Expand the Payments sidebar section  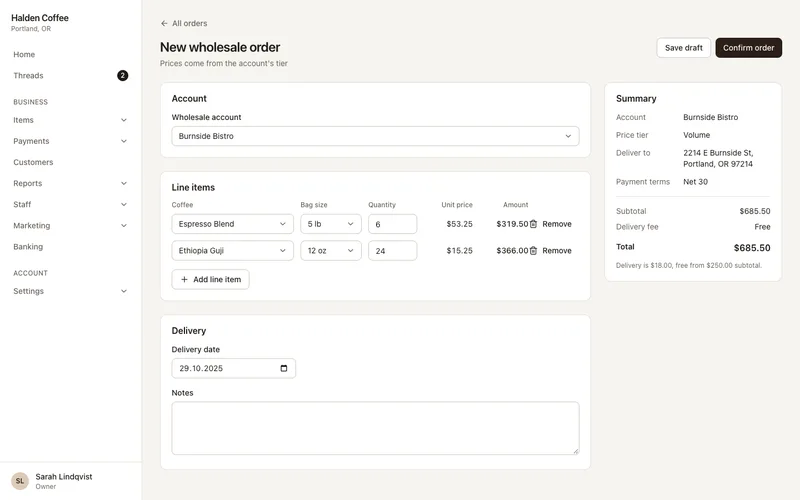(123, 141)
